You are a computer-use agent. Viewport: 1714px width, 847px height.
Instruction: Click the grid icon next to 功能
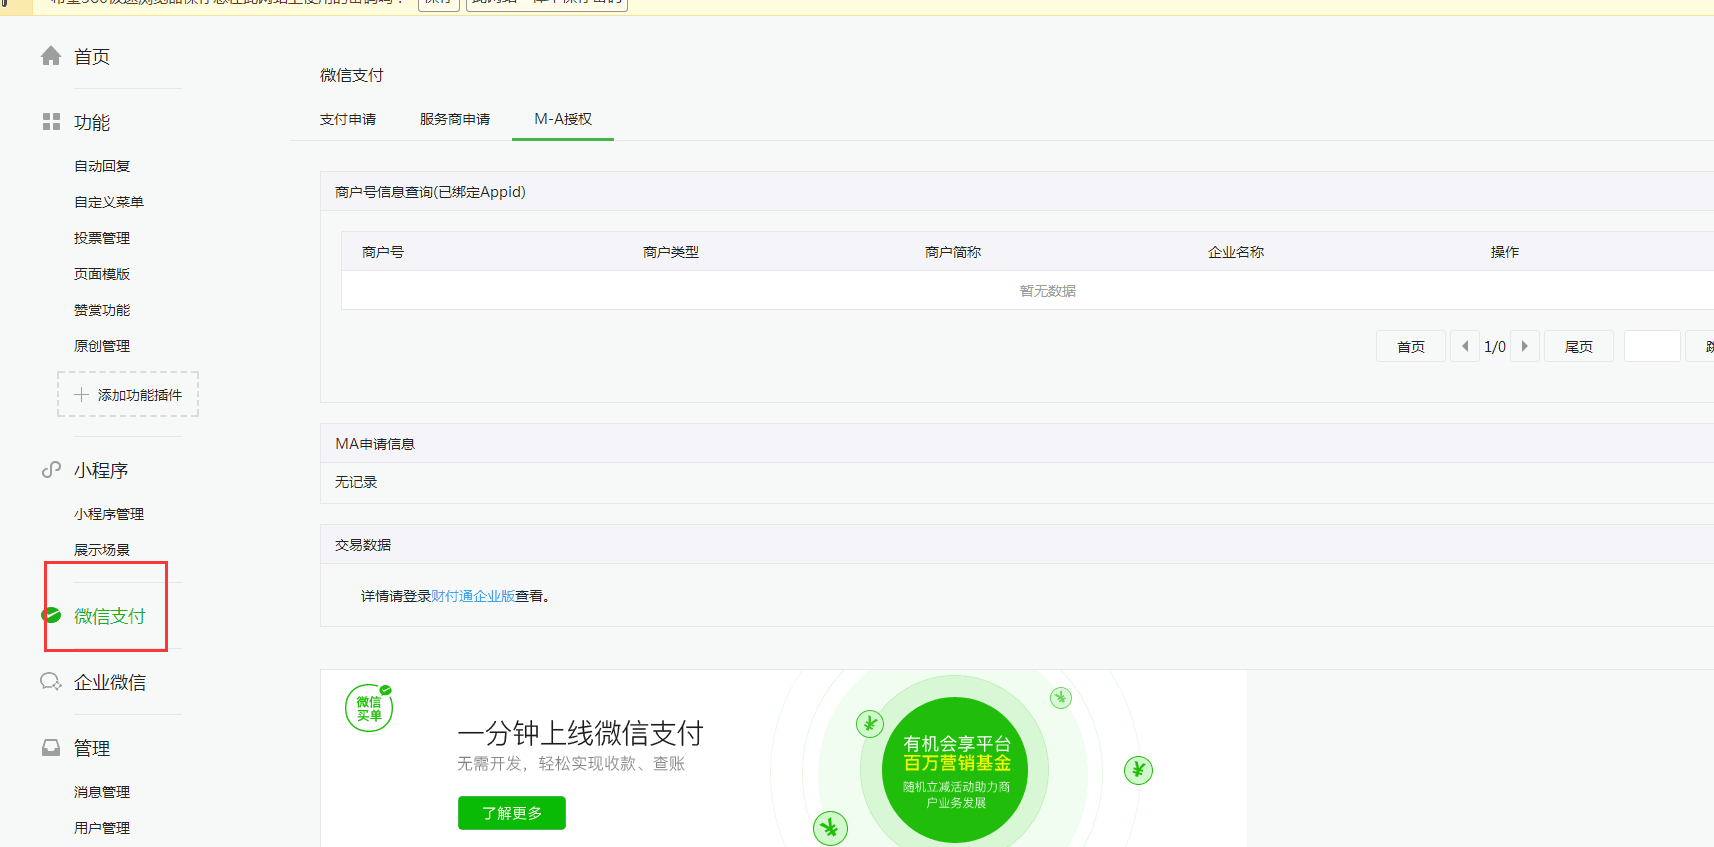[x=51, y=122]
